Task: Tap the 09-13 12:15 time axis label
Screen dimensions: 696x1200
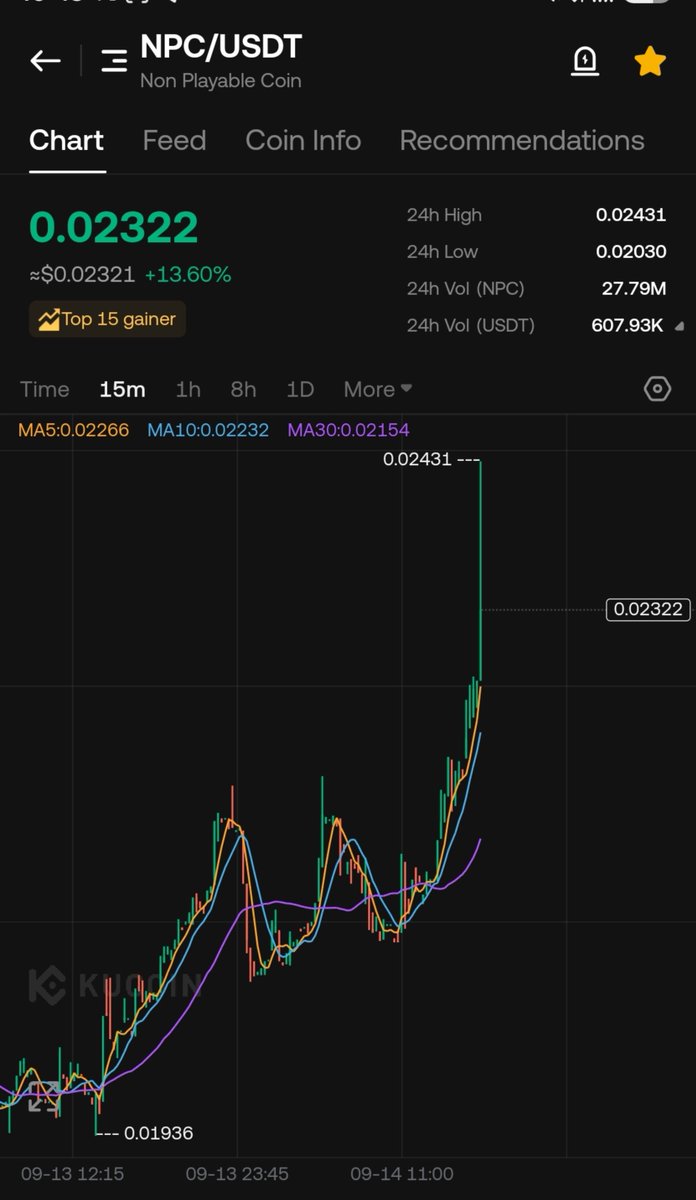Action: [73, 1173]
